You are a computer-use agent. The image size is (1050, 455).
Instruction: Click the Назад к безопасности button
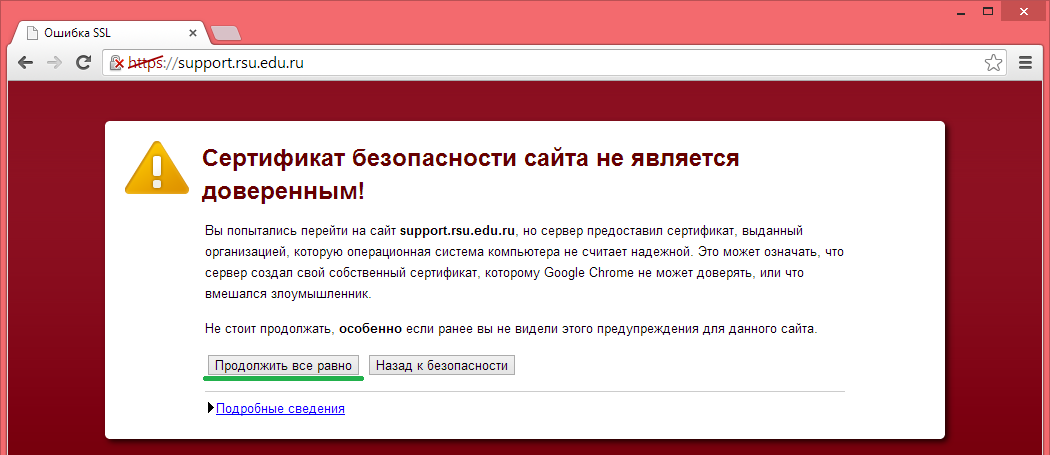(x=442, y=365)
